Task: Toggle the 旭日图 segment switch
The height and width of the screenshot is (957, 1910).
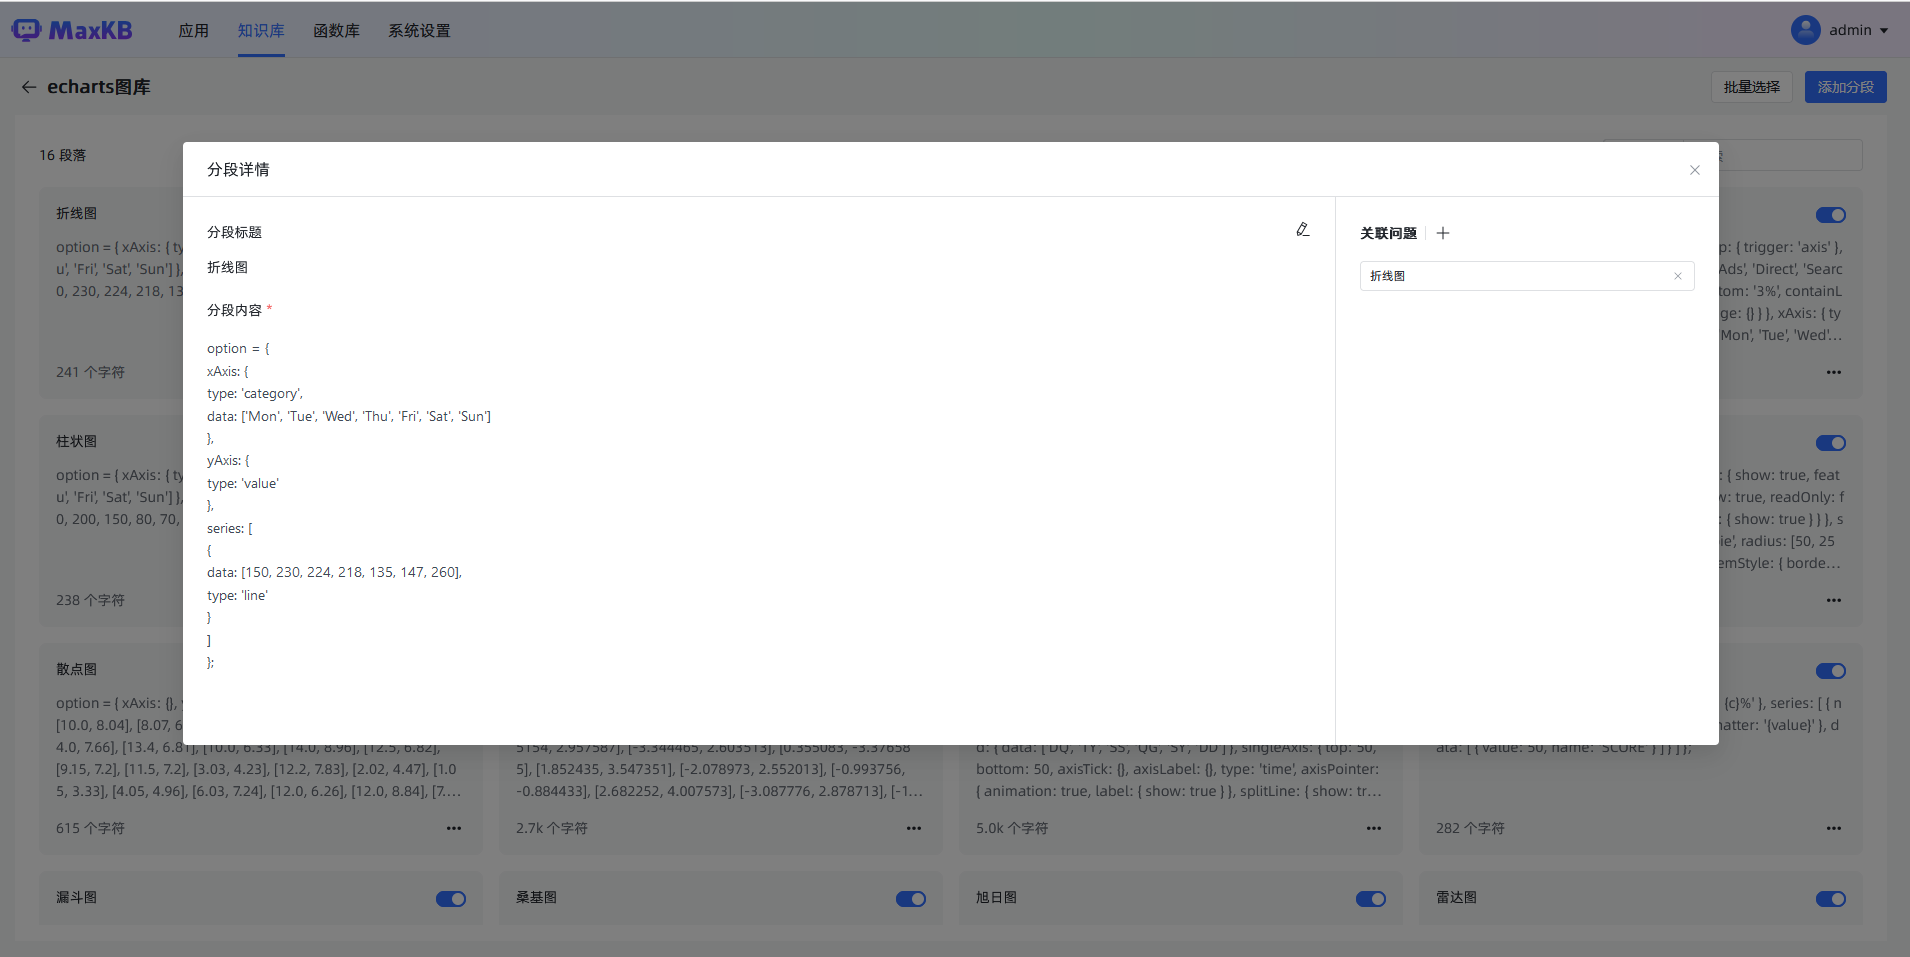Action: pos(1370,898)
